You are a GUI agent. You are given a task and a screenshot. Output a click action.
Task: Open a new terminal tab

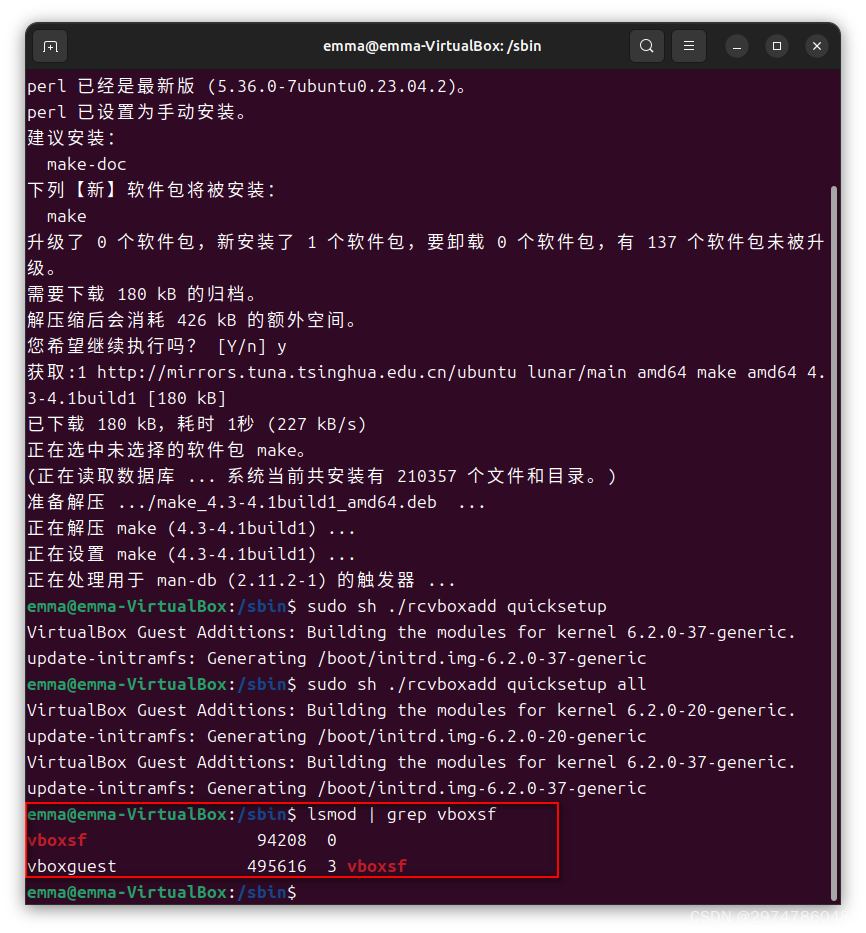50,46
